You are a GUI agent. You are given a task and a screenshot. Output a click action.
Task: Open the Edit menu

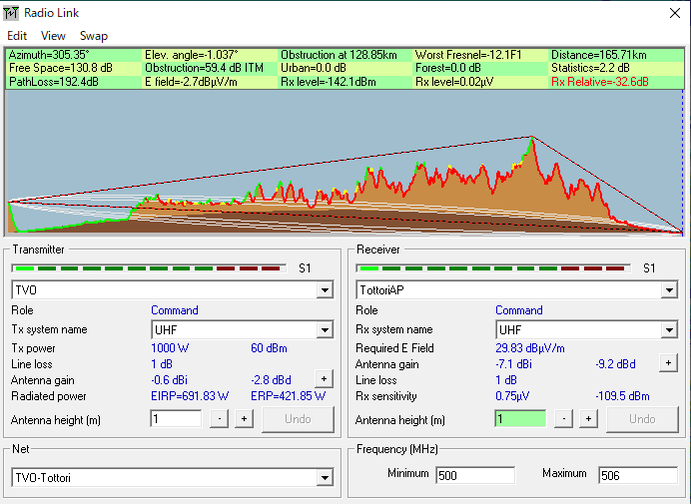coord(17,36)
